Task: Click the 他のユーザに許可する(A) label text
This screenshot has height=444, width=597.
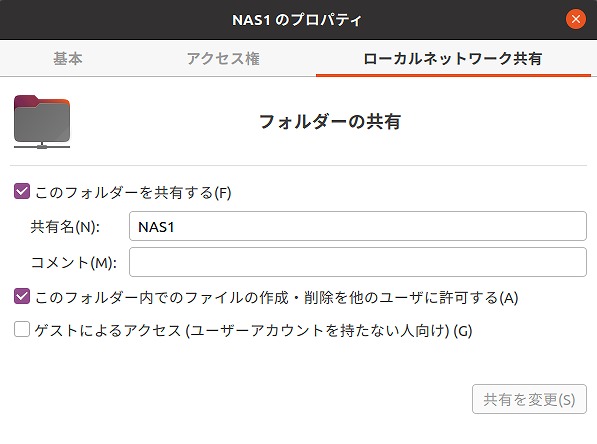Action: 434,297
